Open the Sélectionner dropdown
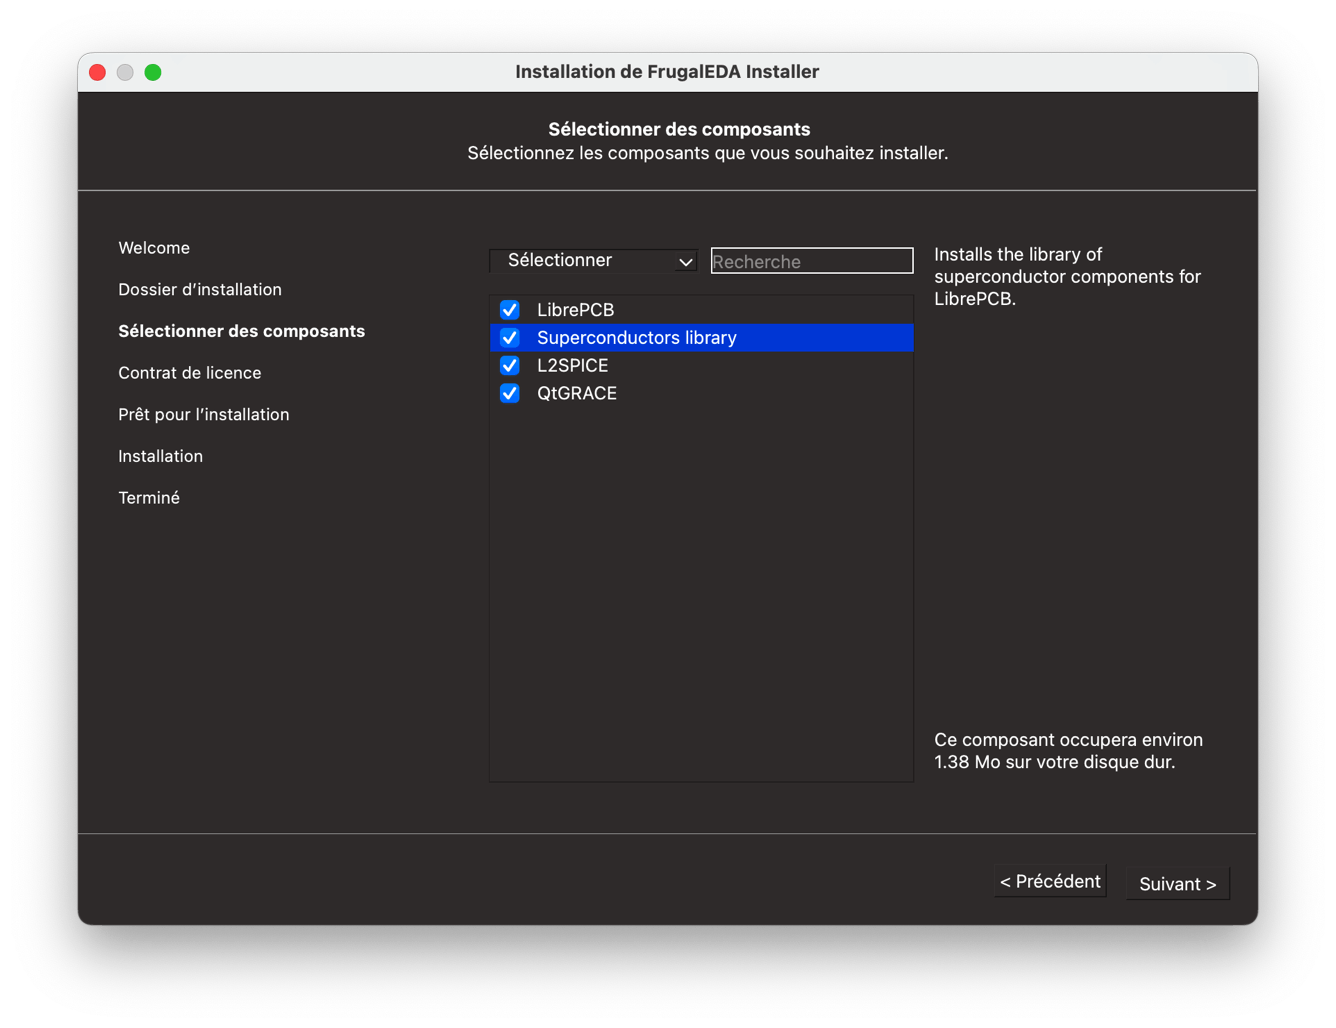 [592, 261]
